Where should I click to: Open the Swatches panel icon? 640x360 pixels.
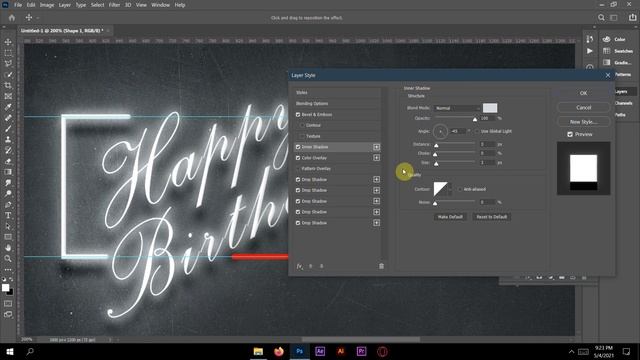pyautogui.click(x=607, y=51)
